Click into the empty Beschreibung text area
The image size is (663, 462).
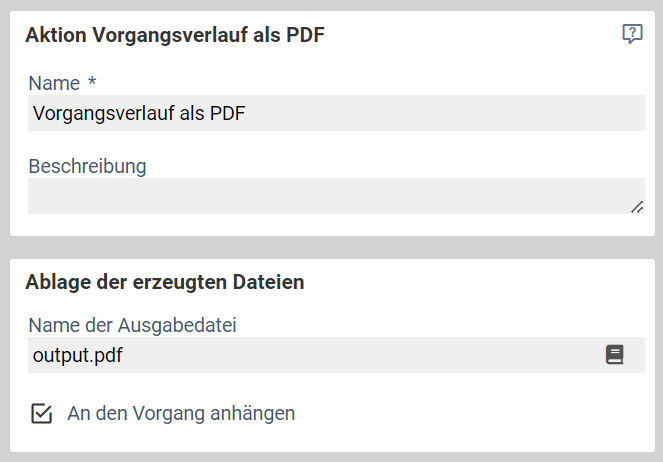336,196
